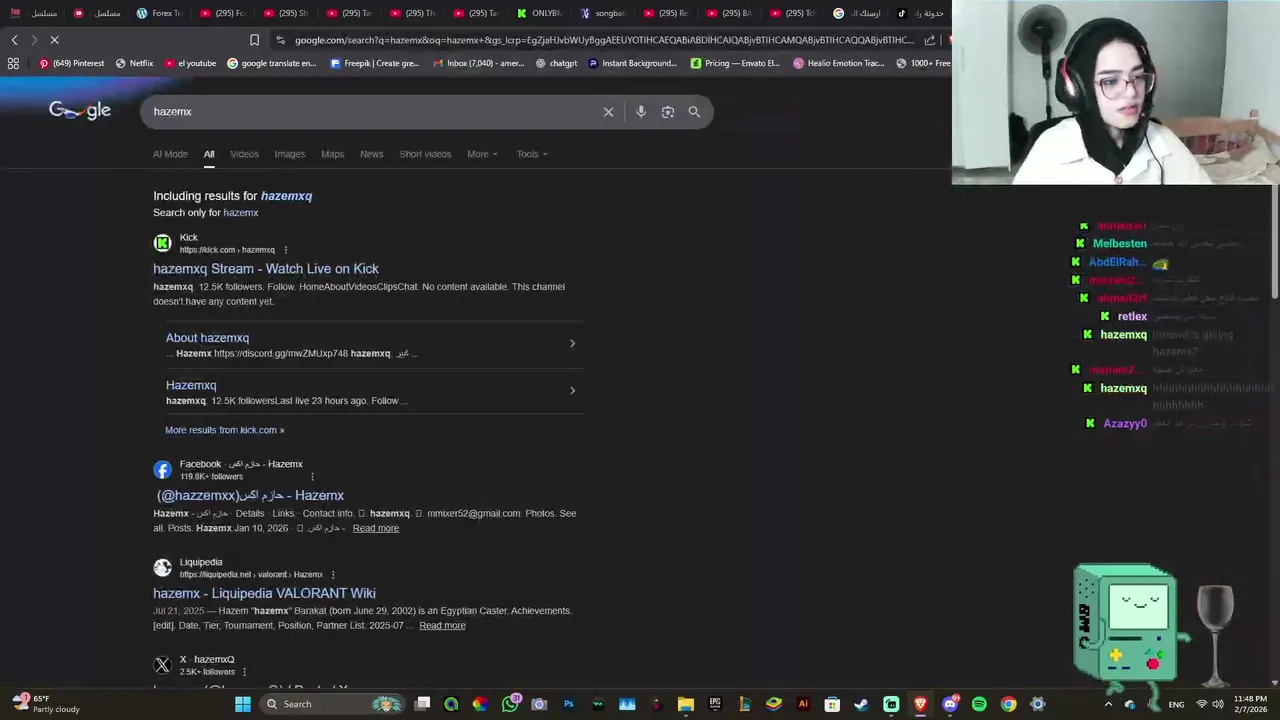The width and height of the screenshot is (1280, 720).
Task: Click the magnifier search button in Google
Action: 694,112
